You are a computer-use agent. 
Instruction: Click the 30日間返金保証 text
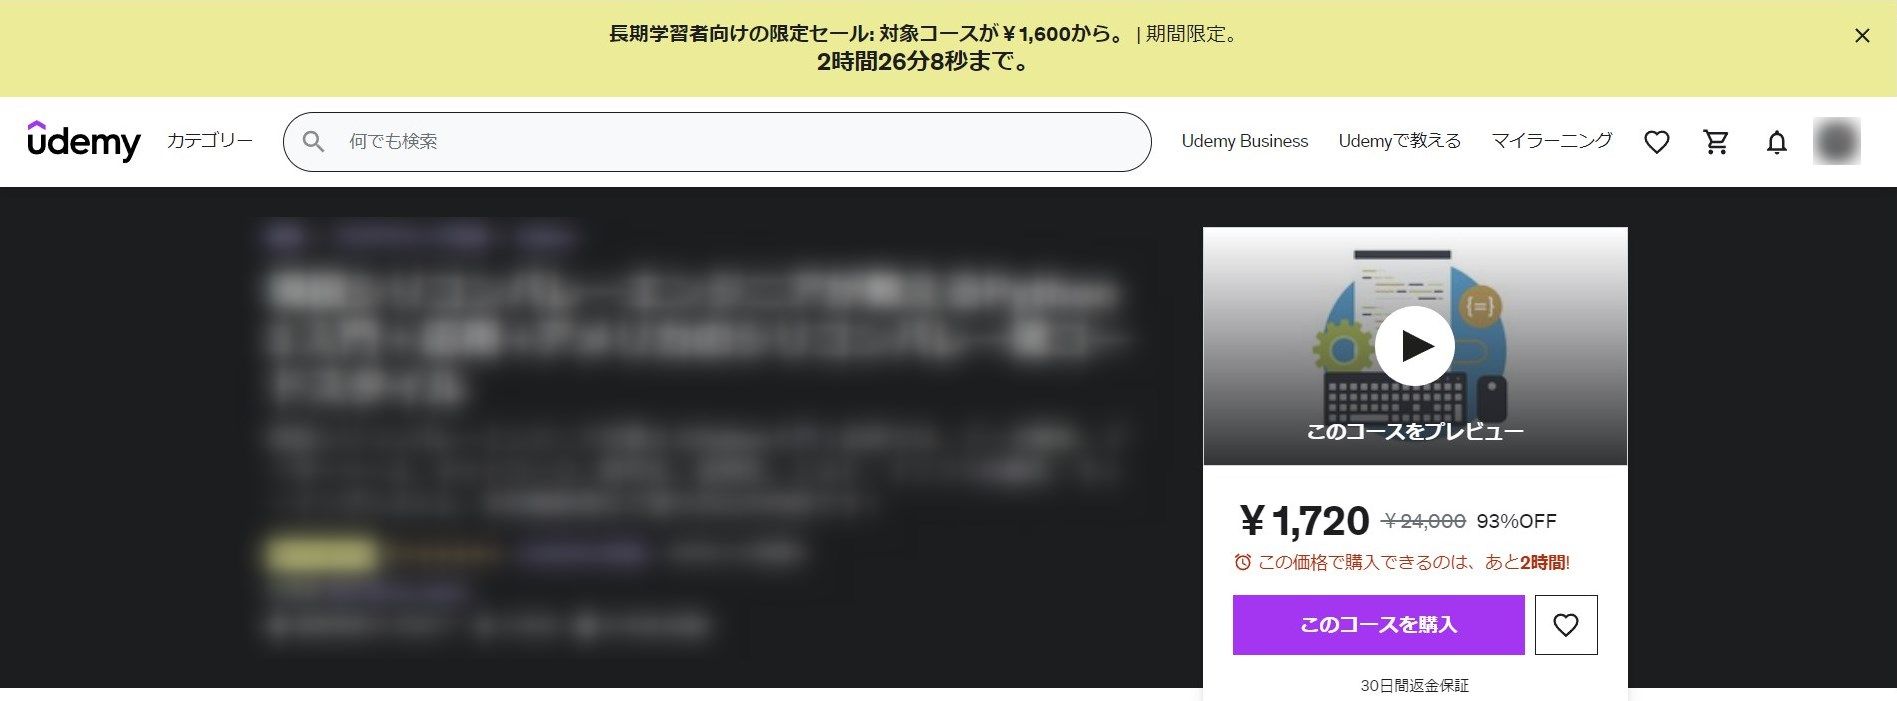(x=1414, y=685)
